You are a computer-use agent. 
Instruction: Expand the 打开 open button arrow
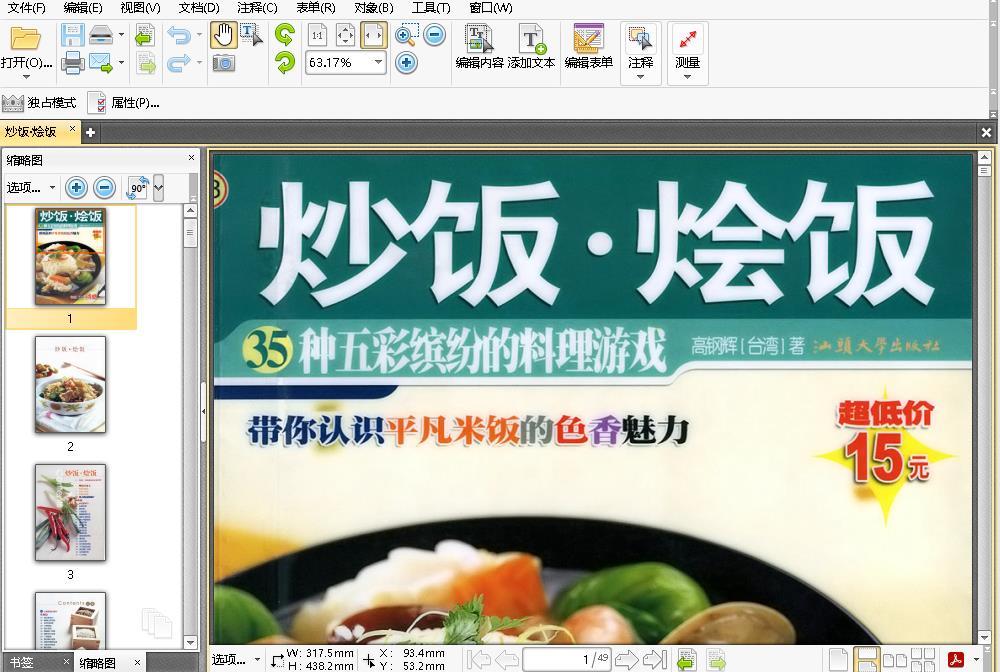(x=26, y=77)
